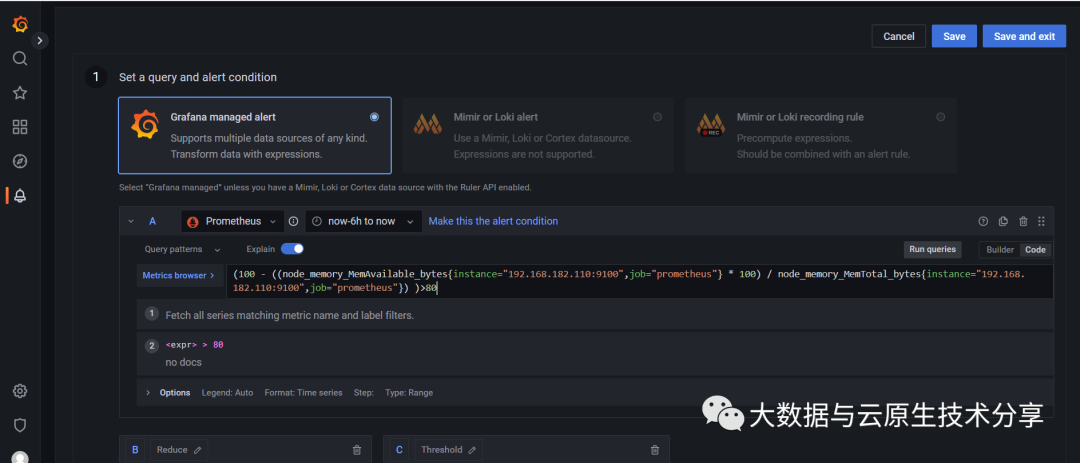Viewport: 1080px width, 463px height.
Task: Click into the PromQL query editor field
Action: (640, 280)
